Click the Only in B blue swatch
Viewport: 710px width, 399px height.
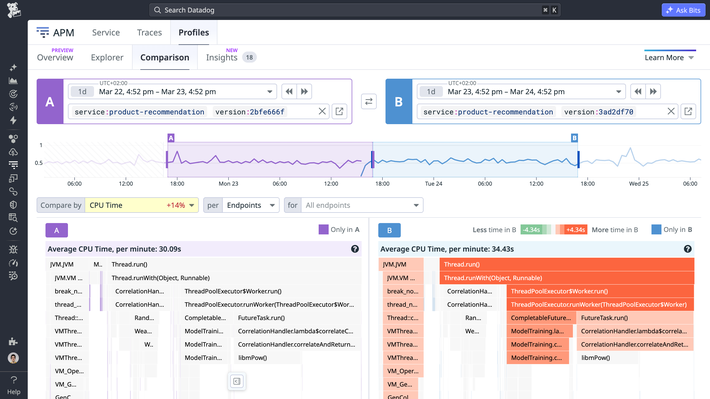(x=656, y=230)
